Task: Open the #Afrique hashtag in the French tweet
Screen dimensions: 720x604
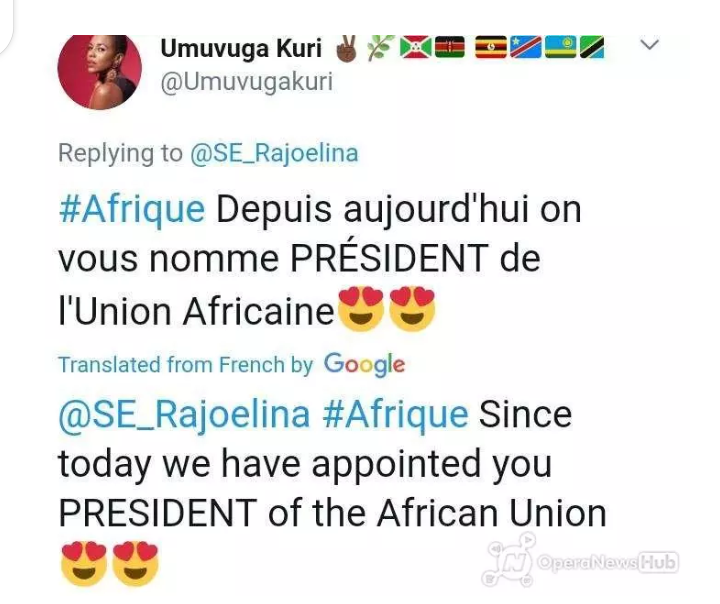Action: pyautogui.click(x=131, y=210)
